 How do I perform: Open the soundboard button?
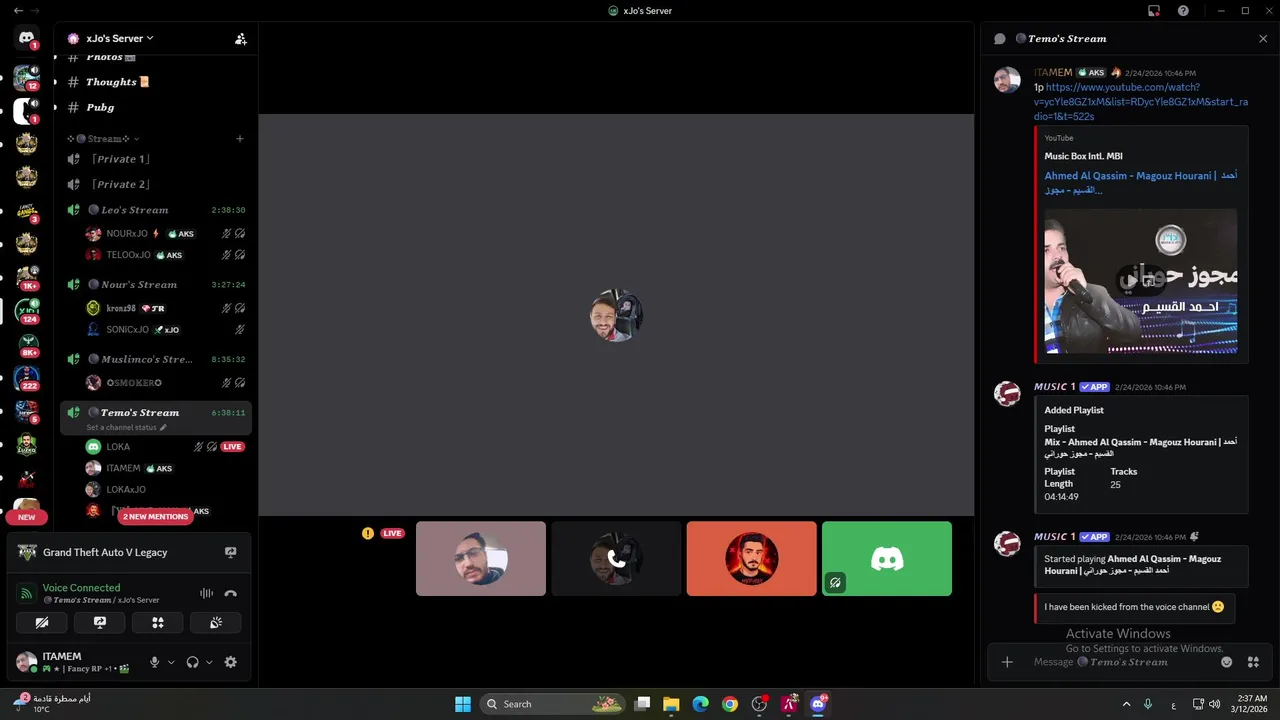coord(216,622)
